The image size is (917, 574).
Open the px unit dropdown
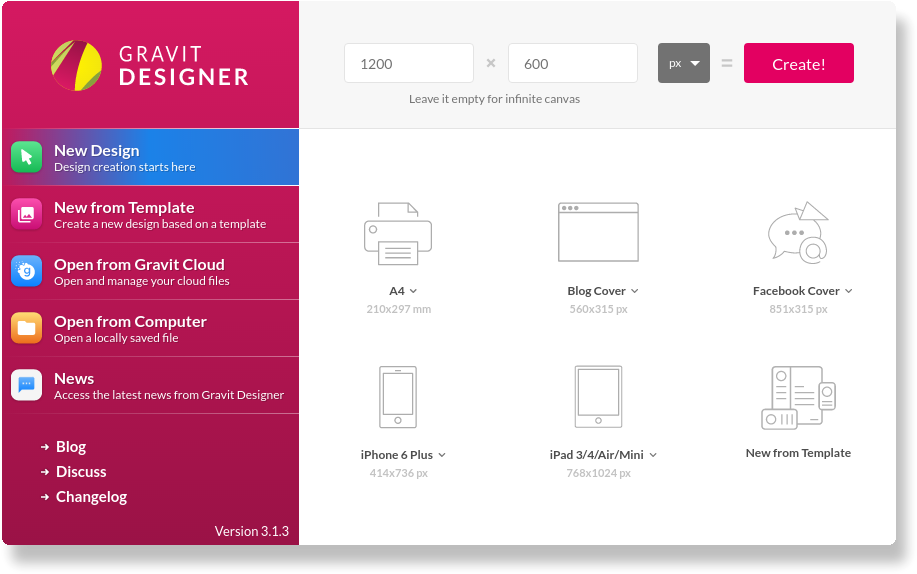tap(684, 63)
